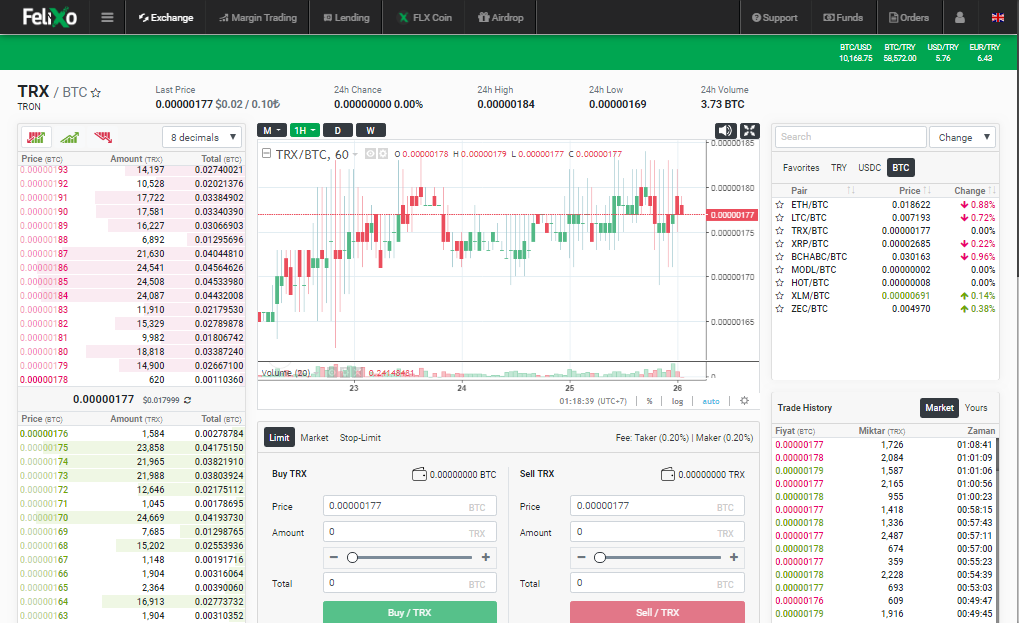
Task: Mute chart sound speaker icon
Action: point(725,131)
